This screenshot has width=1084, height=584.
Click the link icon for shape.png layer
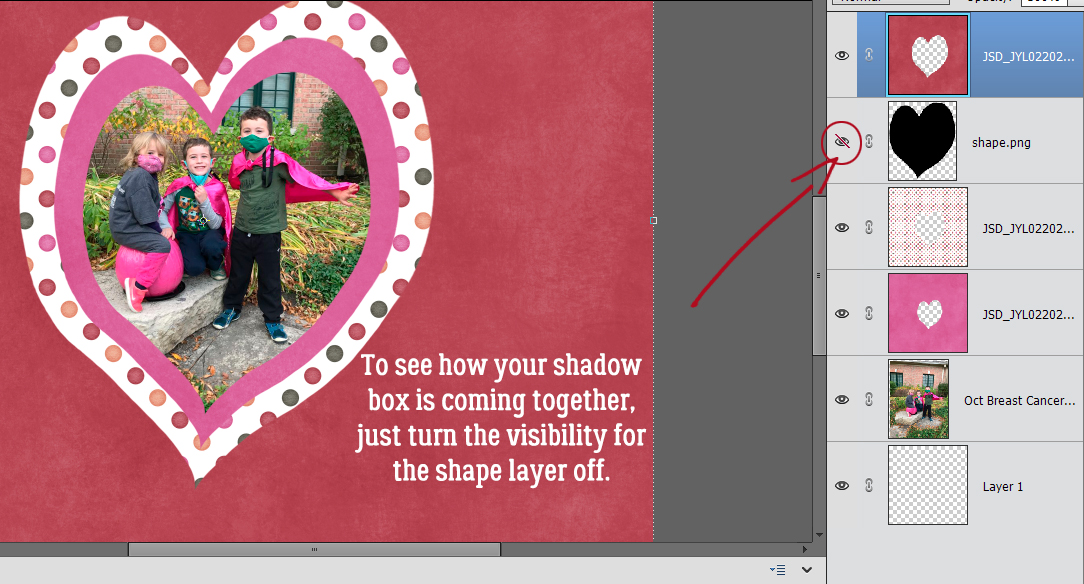click(869, 142)
